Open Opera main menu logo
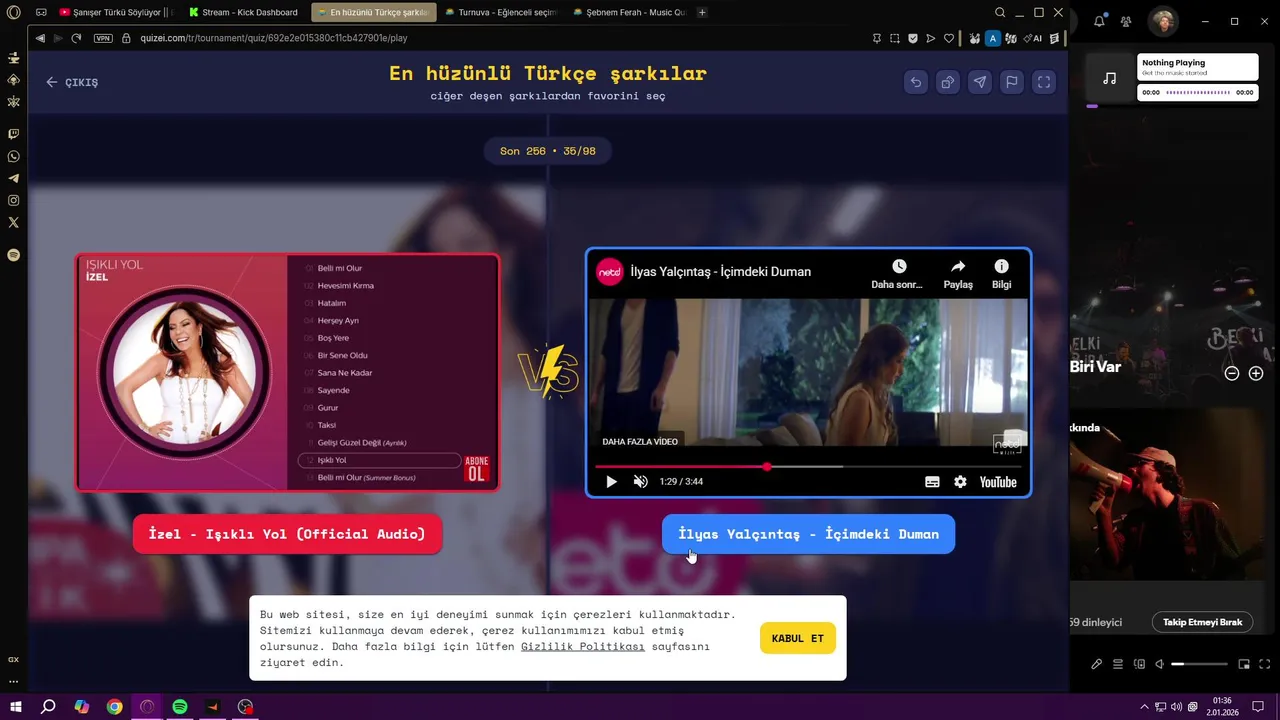1280x720 pixels. tap(13, 12)
